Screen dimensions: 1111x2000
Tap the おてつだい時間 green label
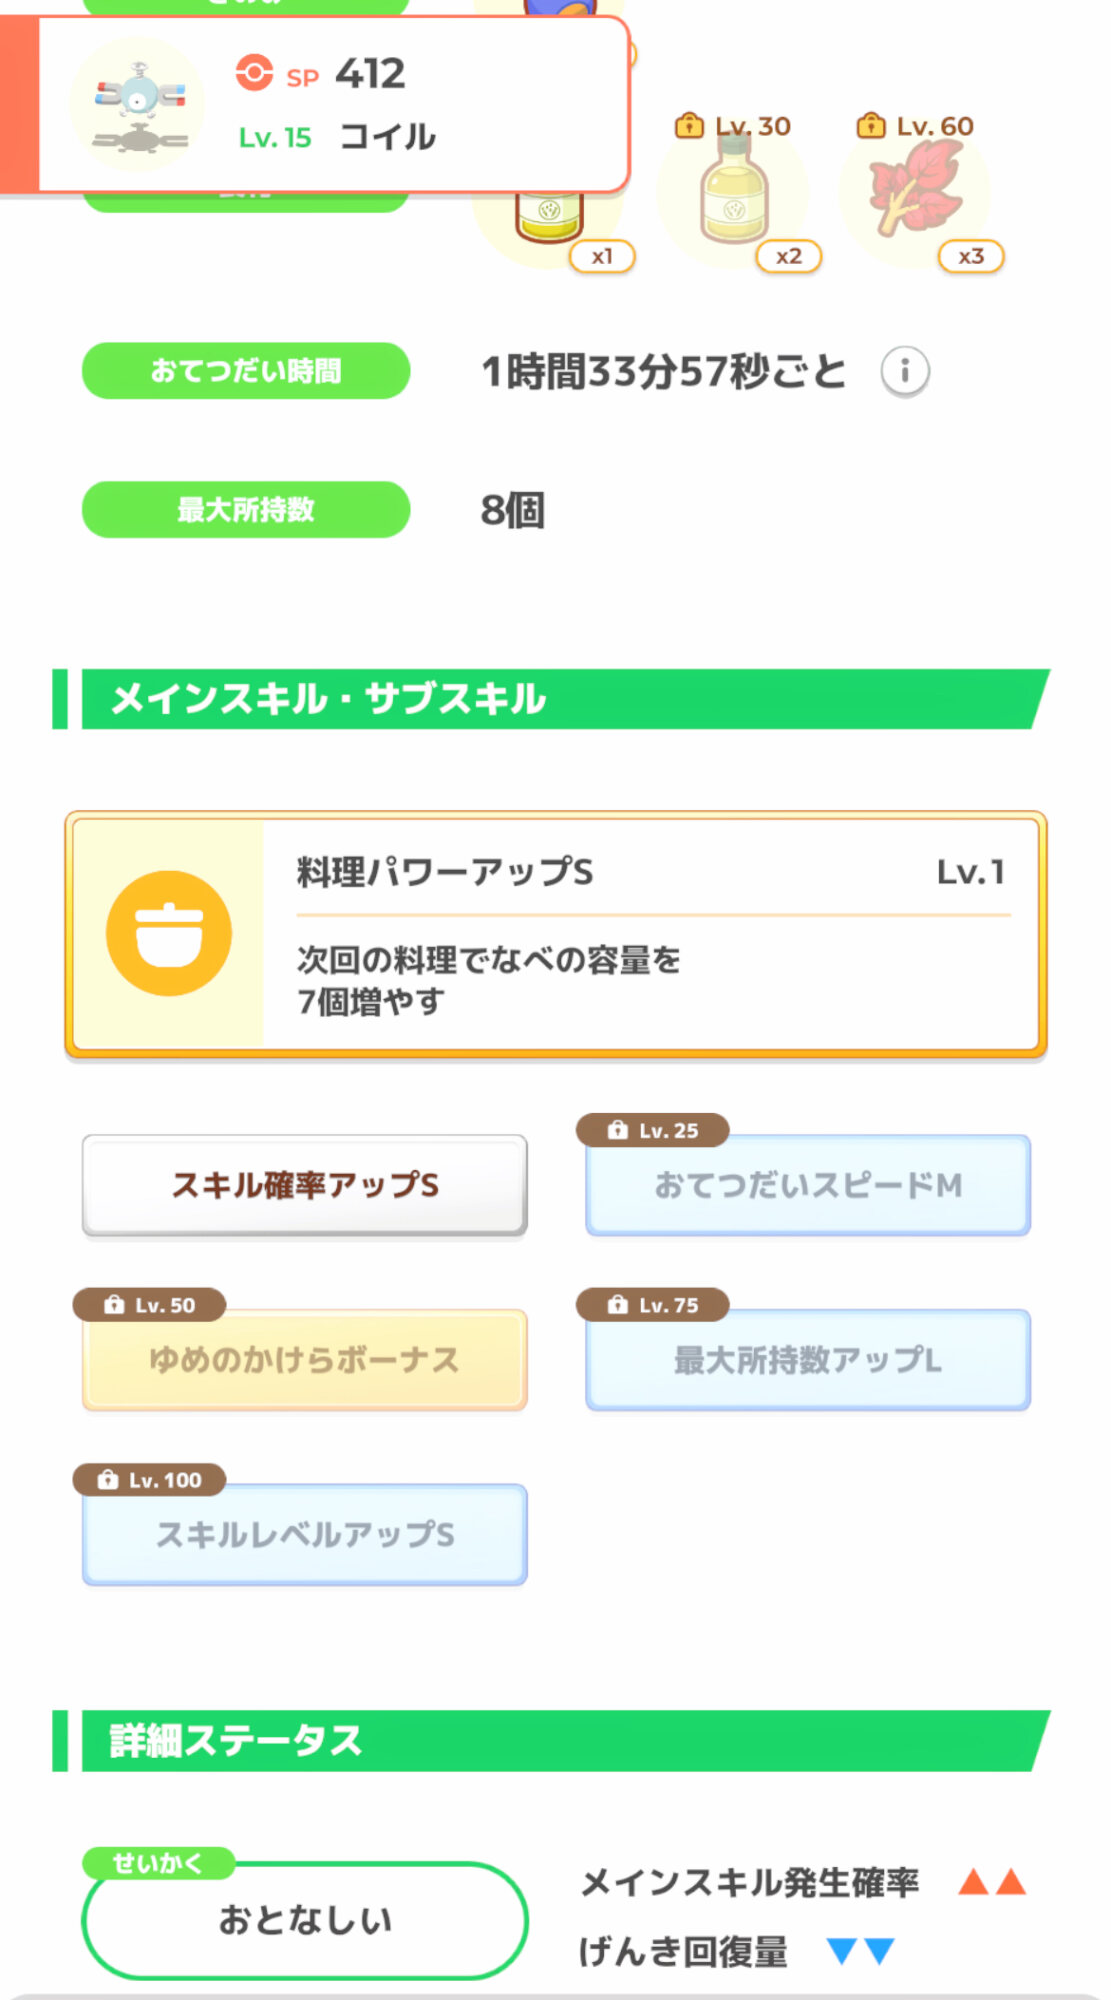(246, 371)
